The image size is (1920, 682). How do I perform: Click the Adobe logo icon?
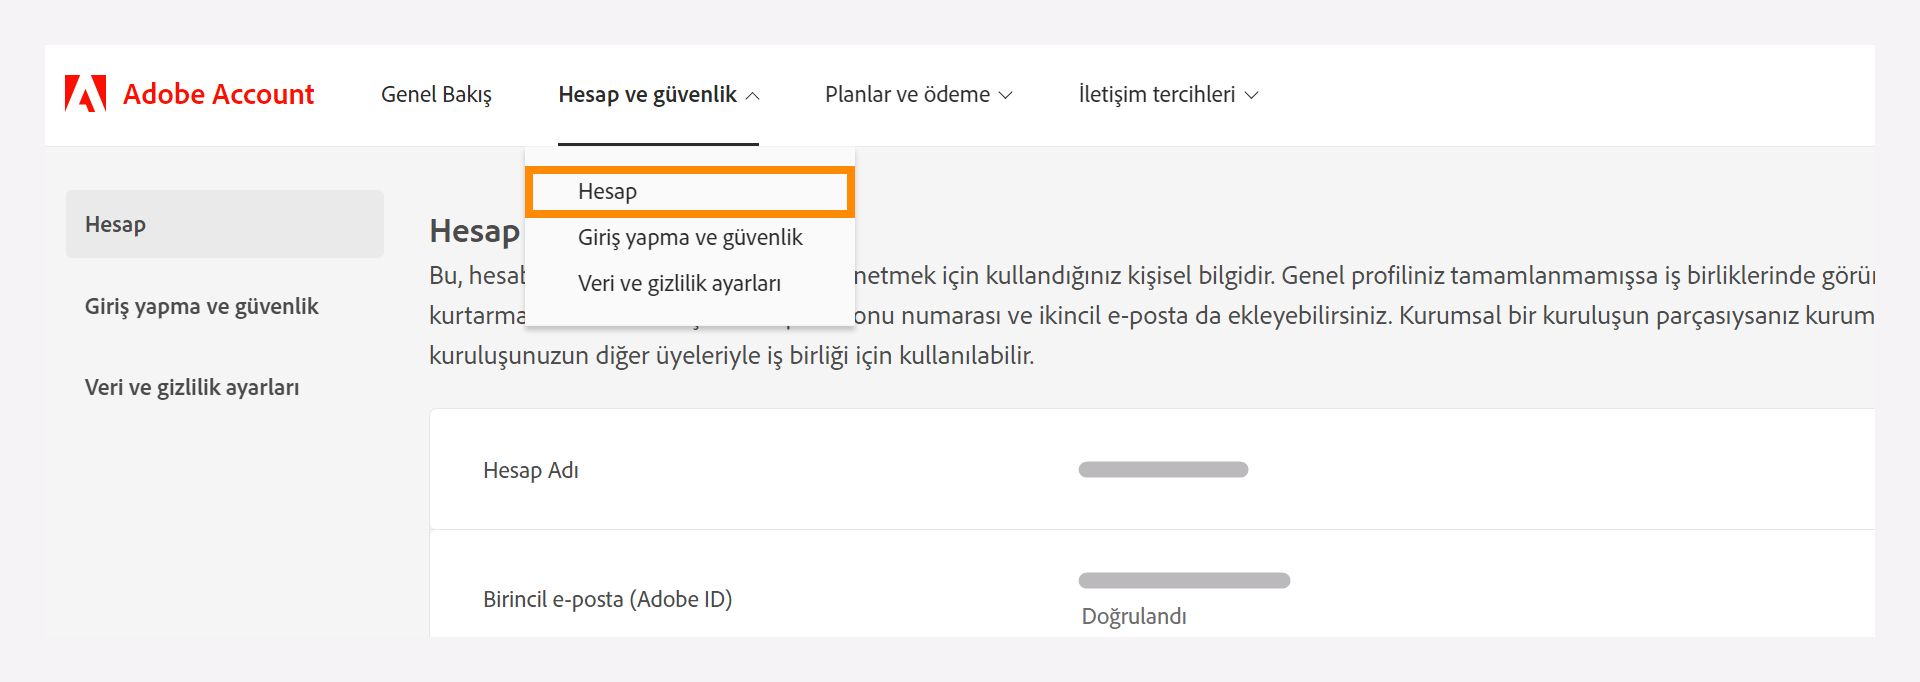point(88,93)
